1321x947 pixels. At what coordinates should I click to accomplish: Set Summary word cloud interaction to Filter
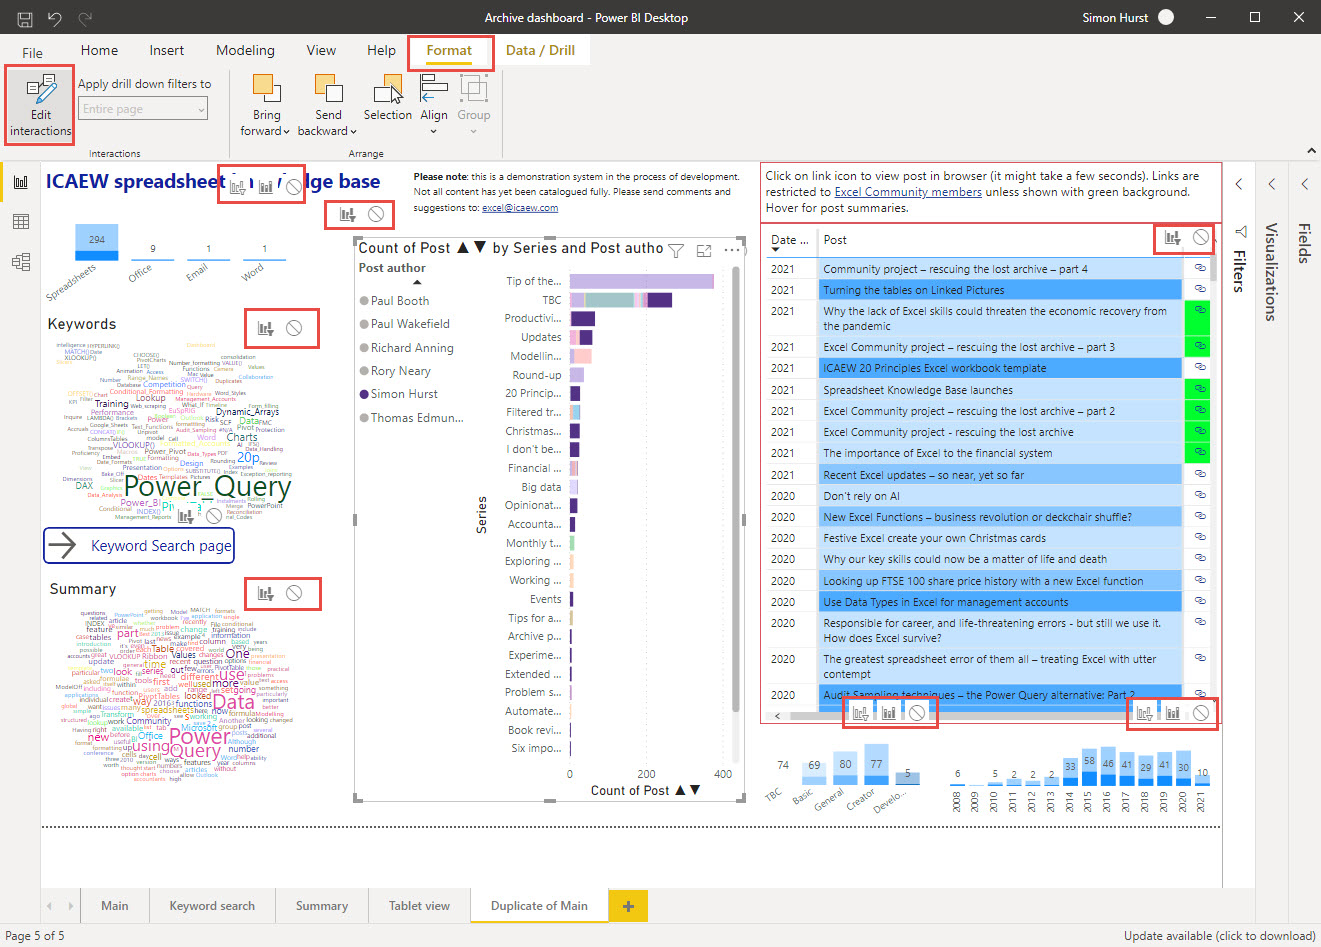[266, 593]
